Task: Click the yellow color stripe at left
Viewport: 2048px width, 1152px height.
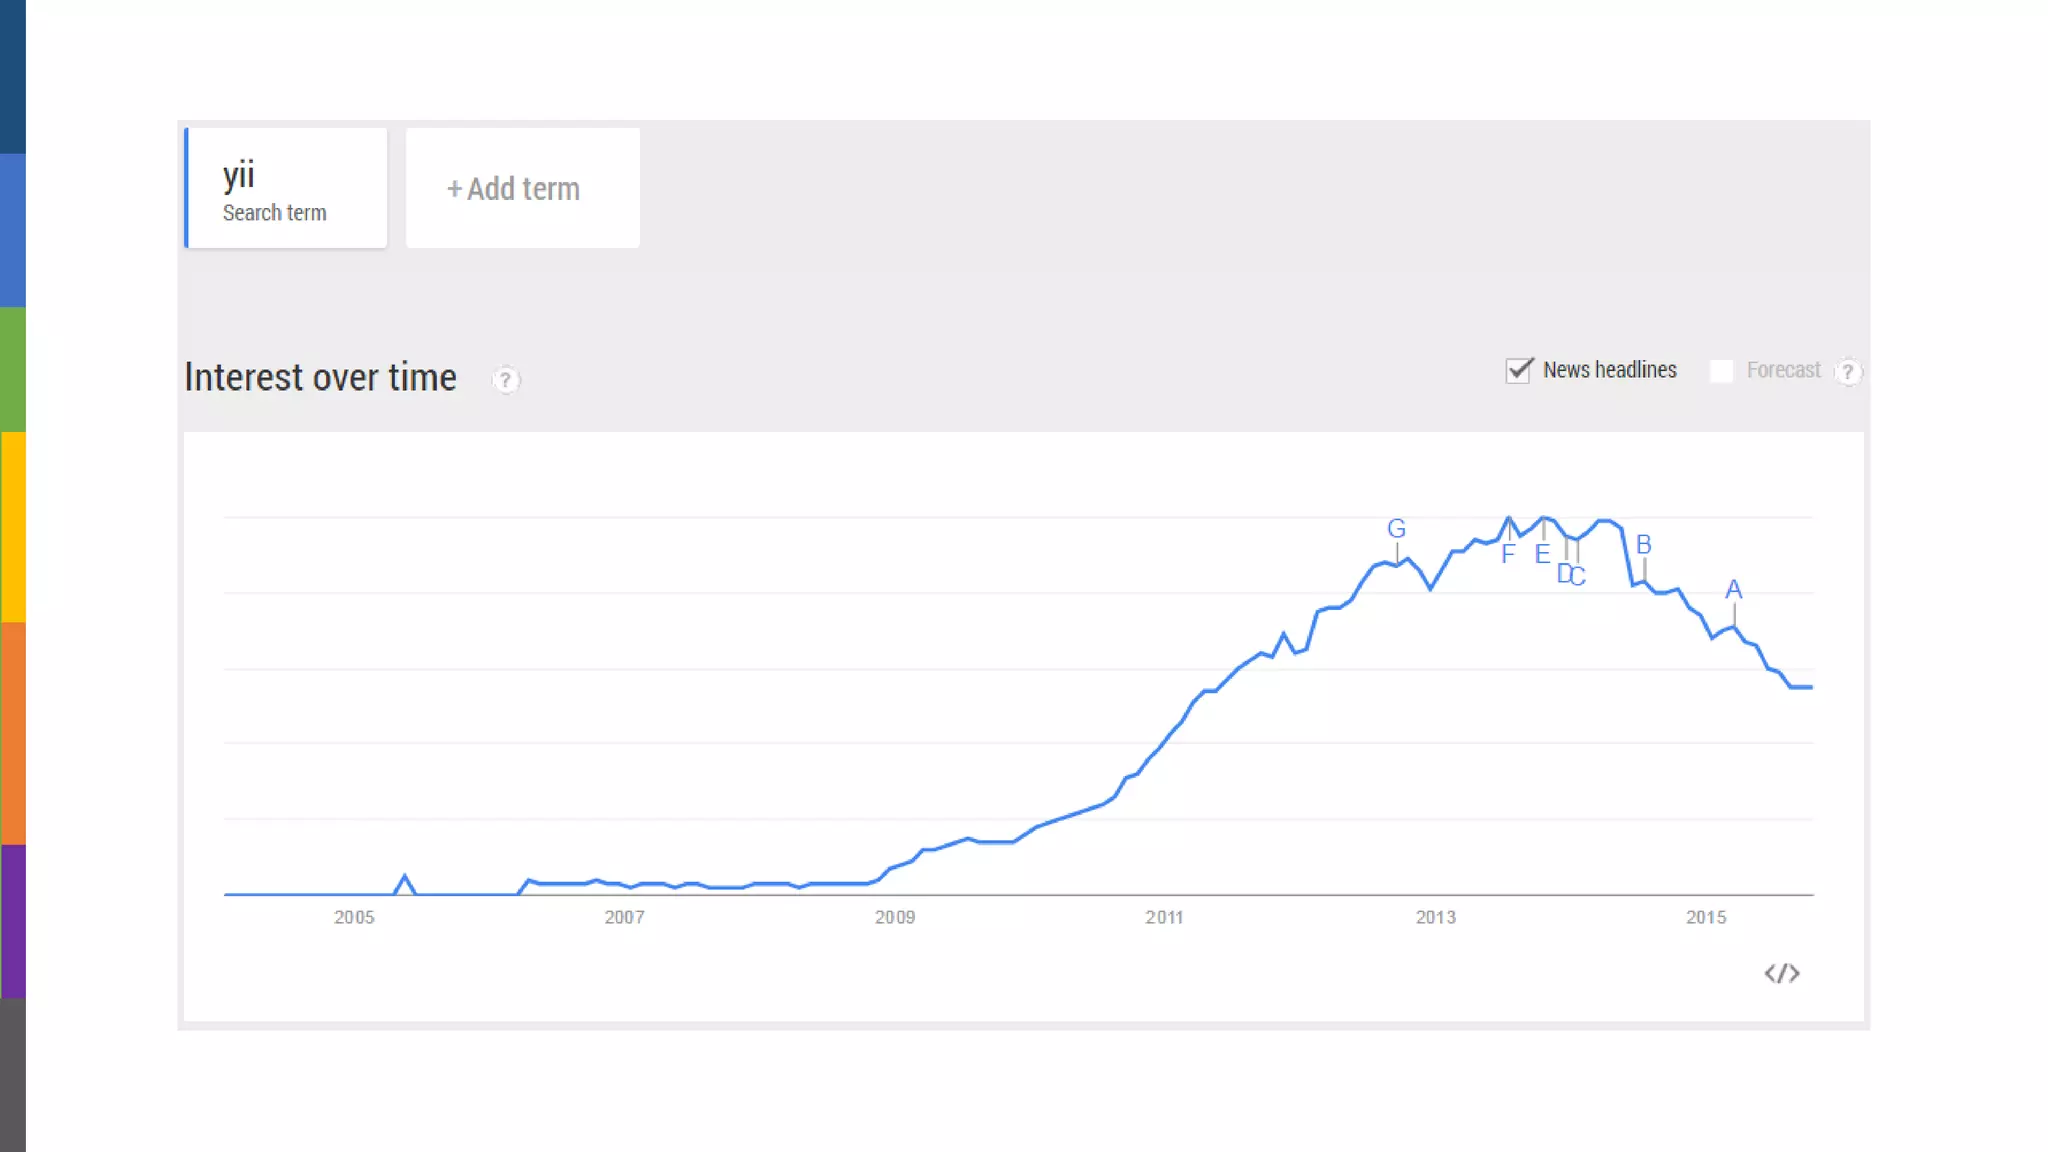Action: (x=13, y=527)
